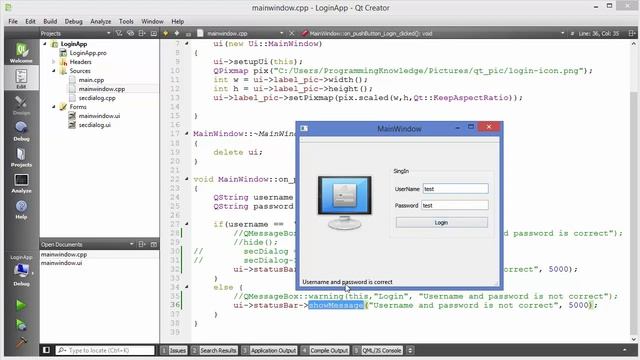Open the LoginApp Debug kit selector
The height and width of the screenshot is (360, 640).
[x=21, y=270]
